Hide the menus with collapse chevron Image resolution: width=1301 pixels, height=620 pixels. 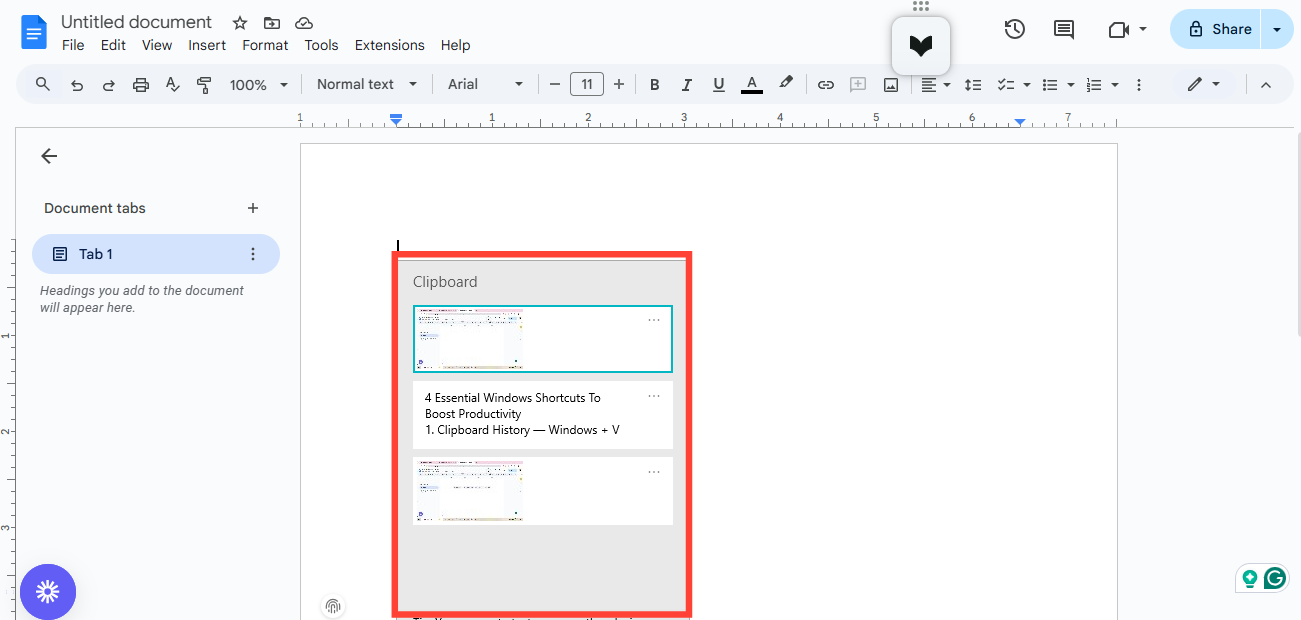click(1265, 85)
